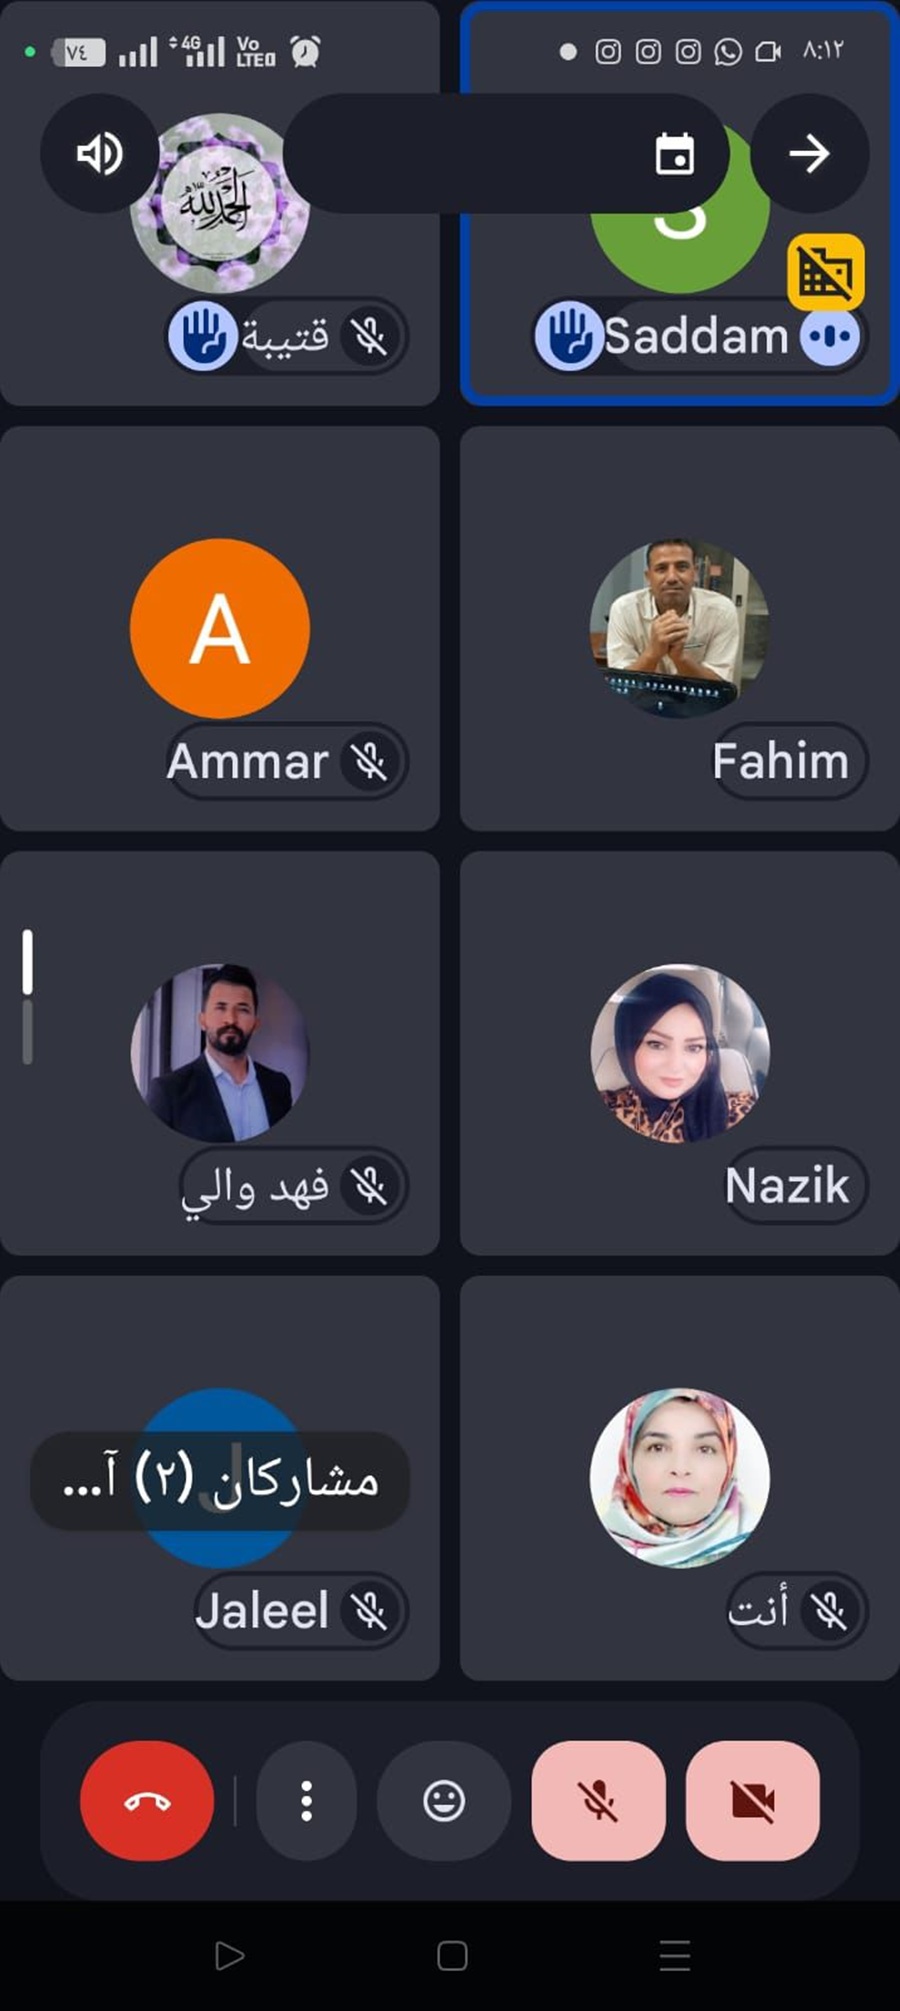Image resolution: width=900 pixels, height=2011 pixels.
Task: Select Fahim's participant tile
Action: point(680,629)
